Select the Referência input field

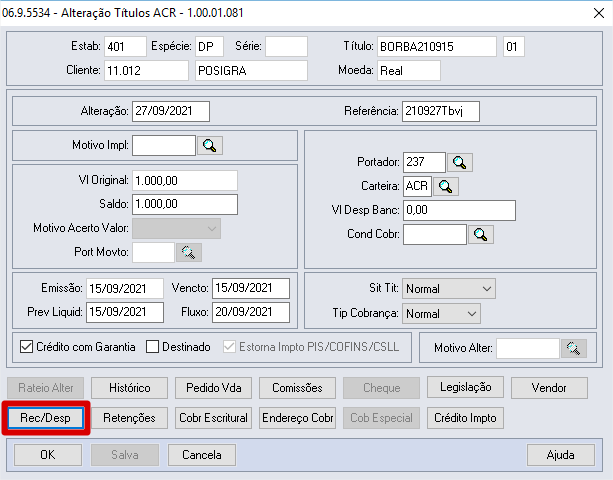click(441, 111)
